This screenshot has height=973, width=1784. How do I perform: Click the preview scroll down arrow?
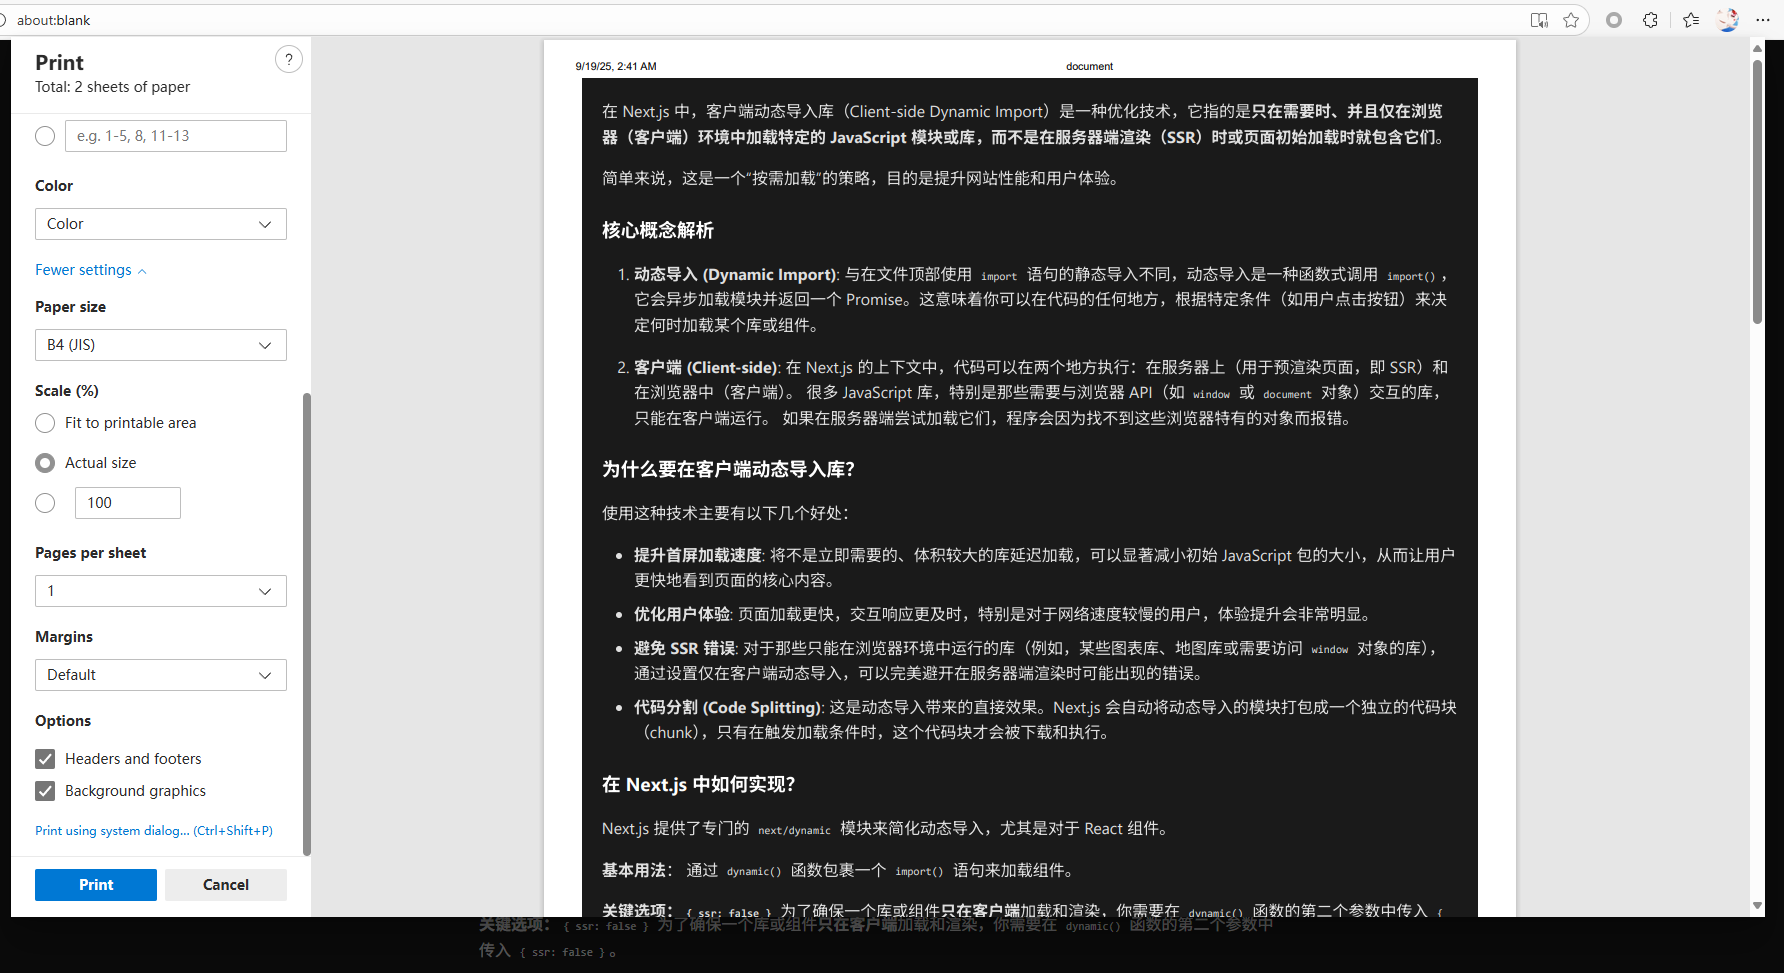point(1757,906)
